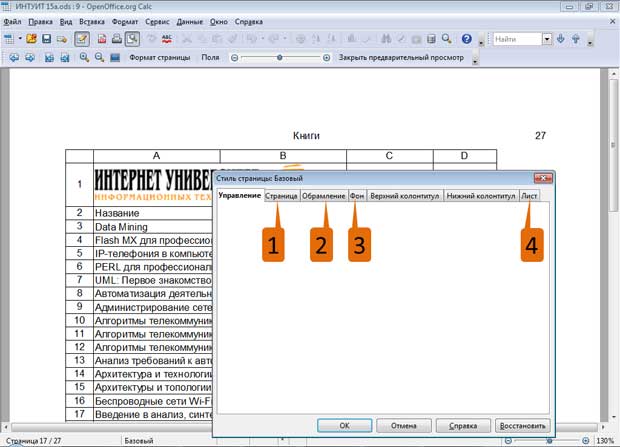
Task: Switch to the Нижний колонтитул tab
Action: point(481,196)
